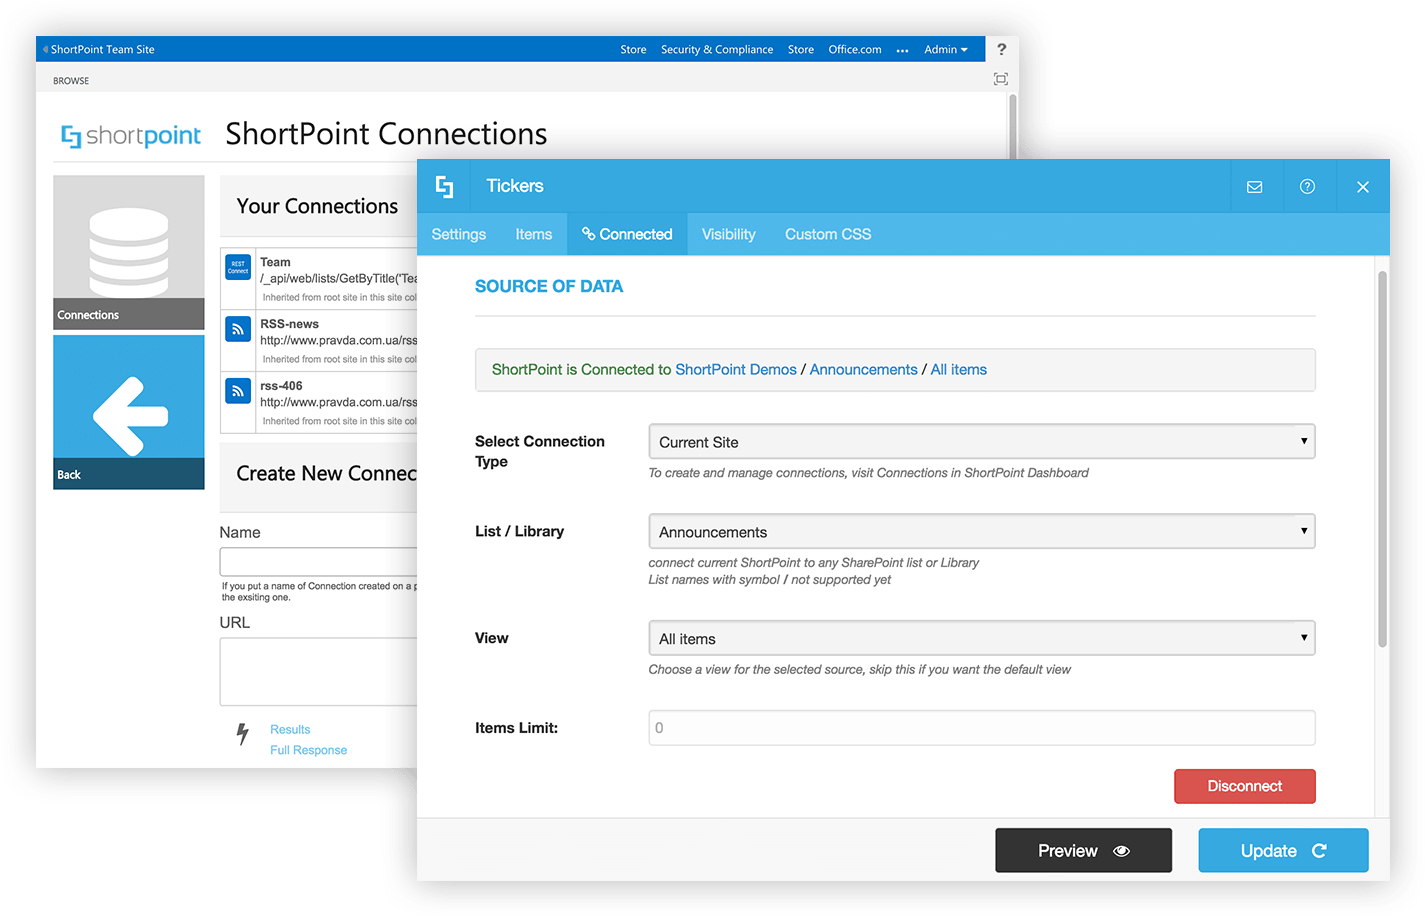Expand the View dropdown showing All items

(982, 638)
